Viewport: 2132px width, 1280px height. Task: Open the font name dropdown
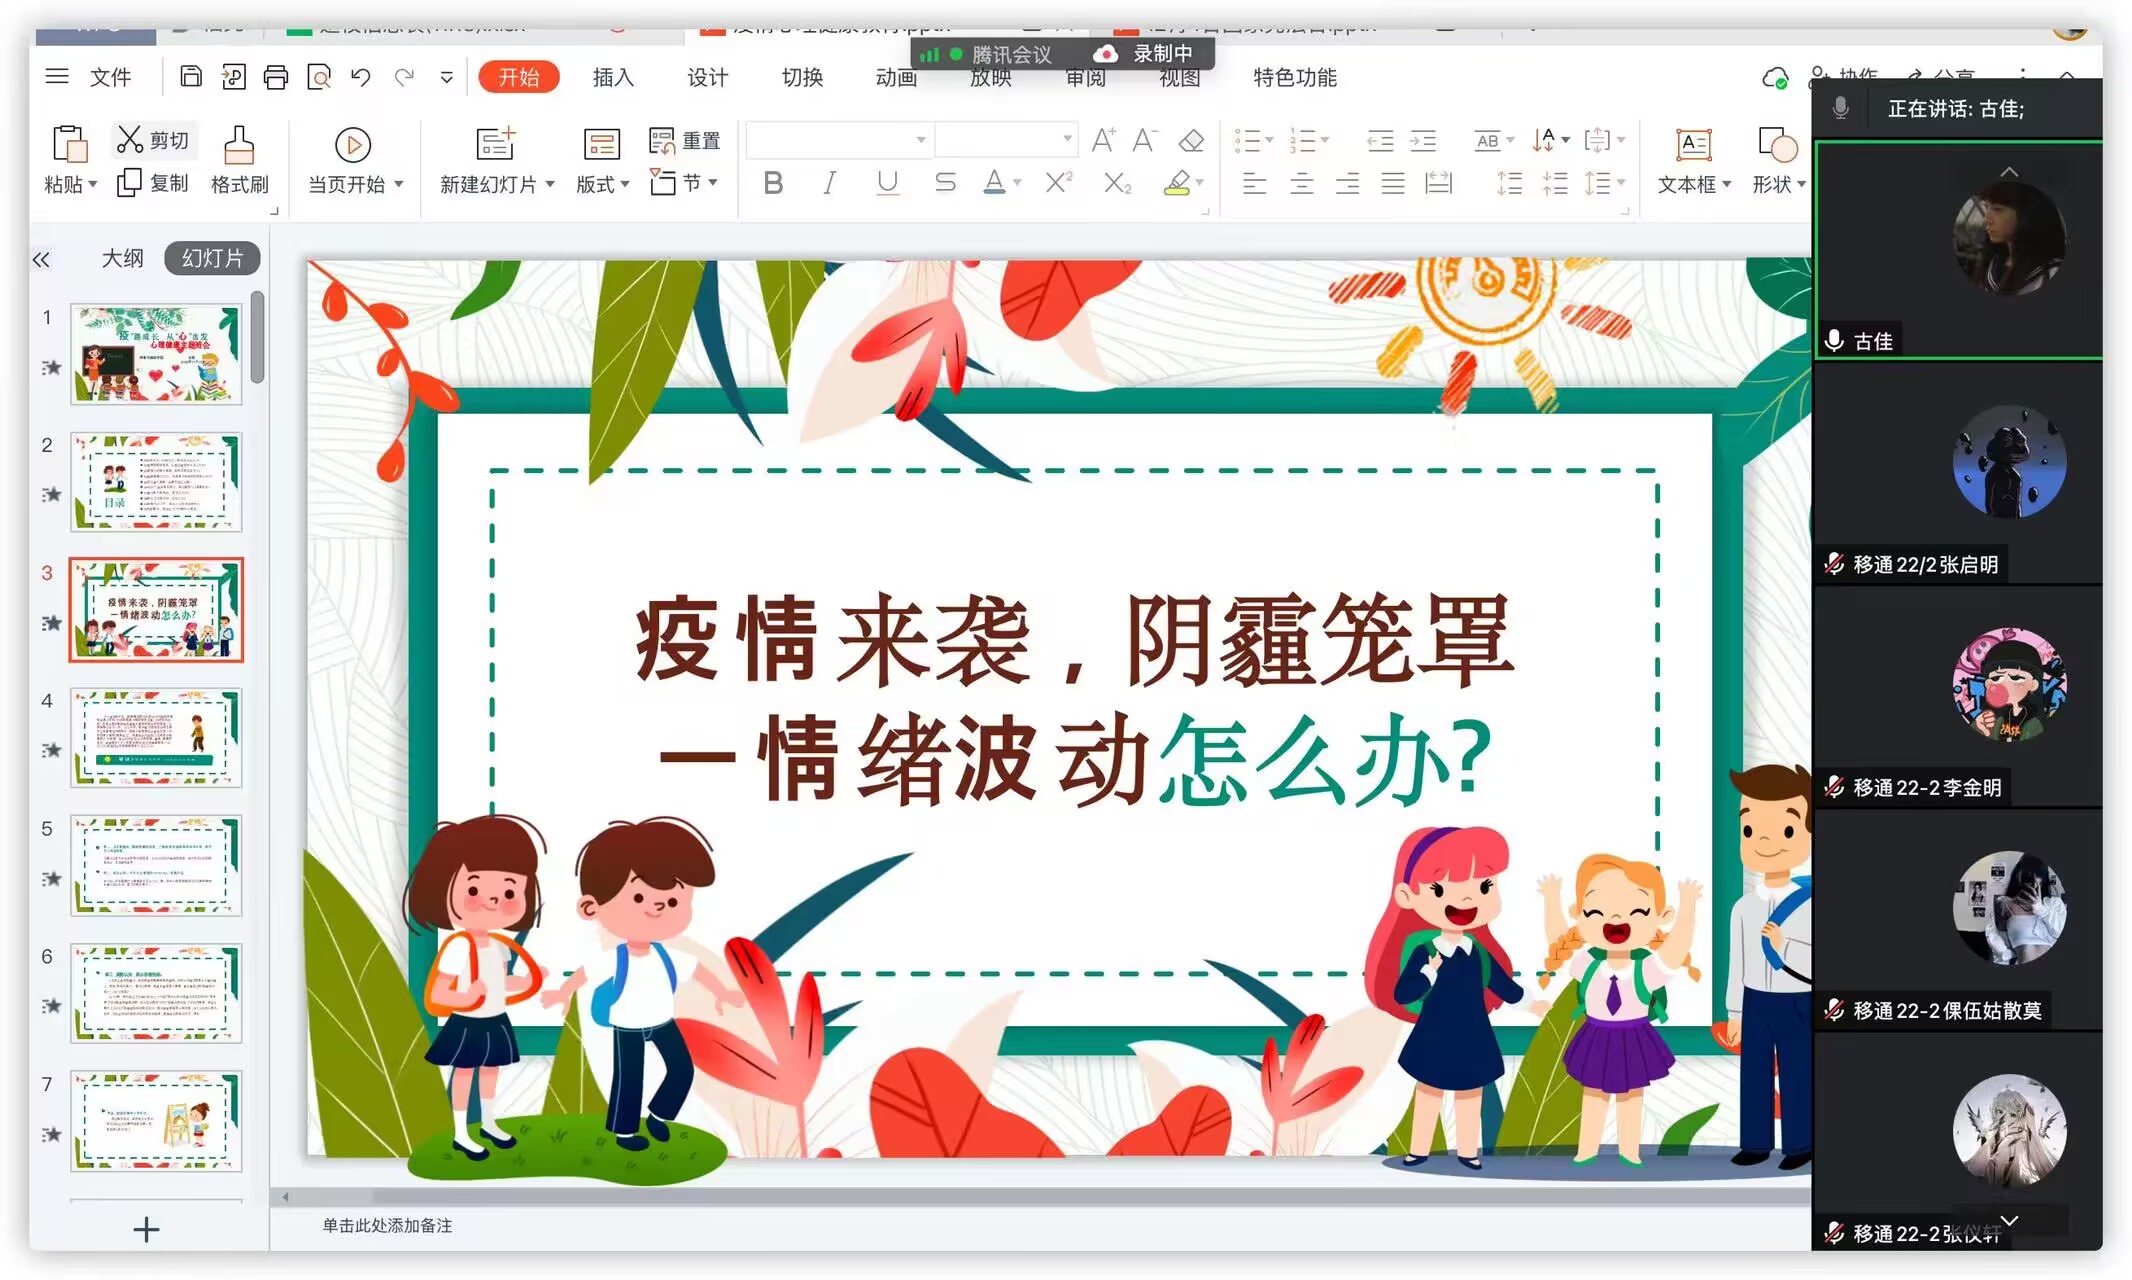pyautogui.click(x=920, y=140)
